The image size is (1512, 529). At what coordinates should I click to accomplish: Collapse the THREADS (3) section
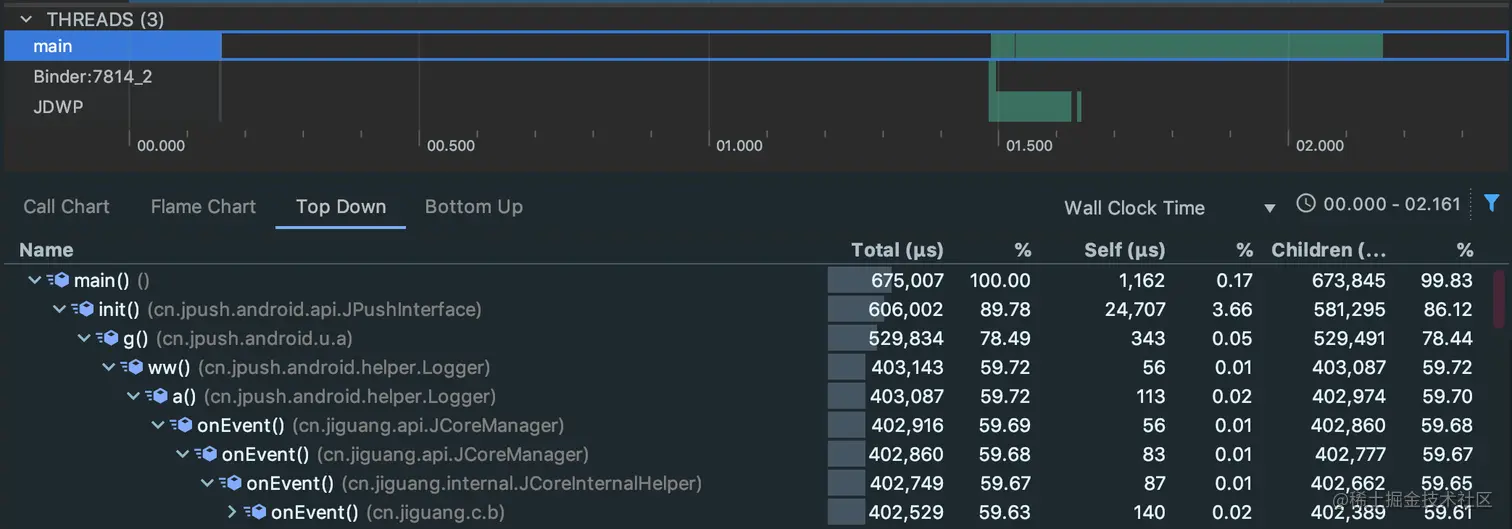26,19
